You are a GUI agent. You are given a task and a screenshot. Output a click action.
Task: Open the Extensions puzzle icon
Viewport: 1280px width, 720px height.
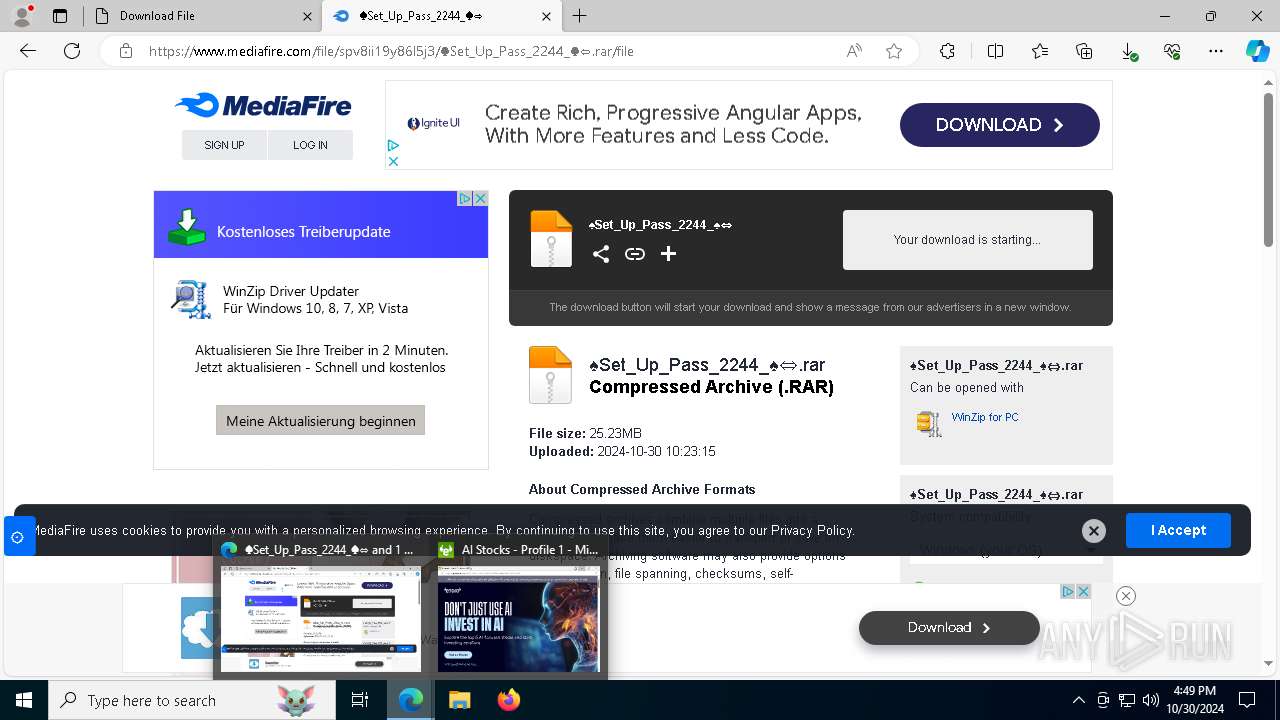(947, 51)
